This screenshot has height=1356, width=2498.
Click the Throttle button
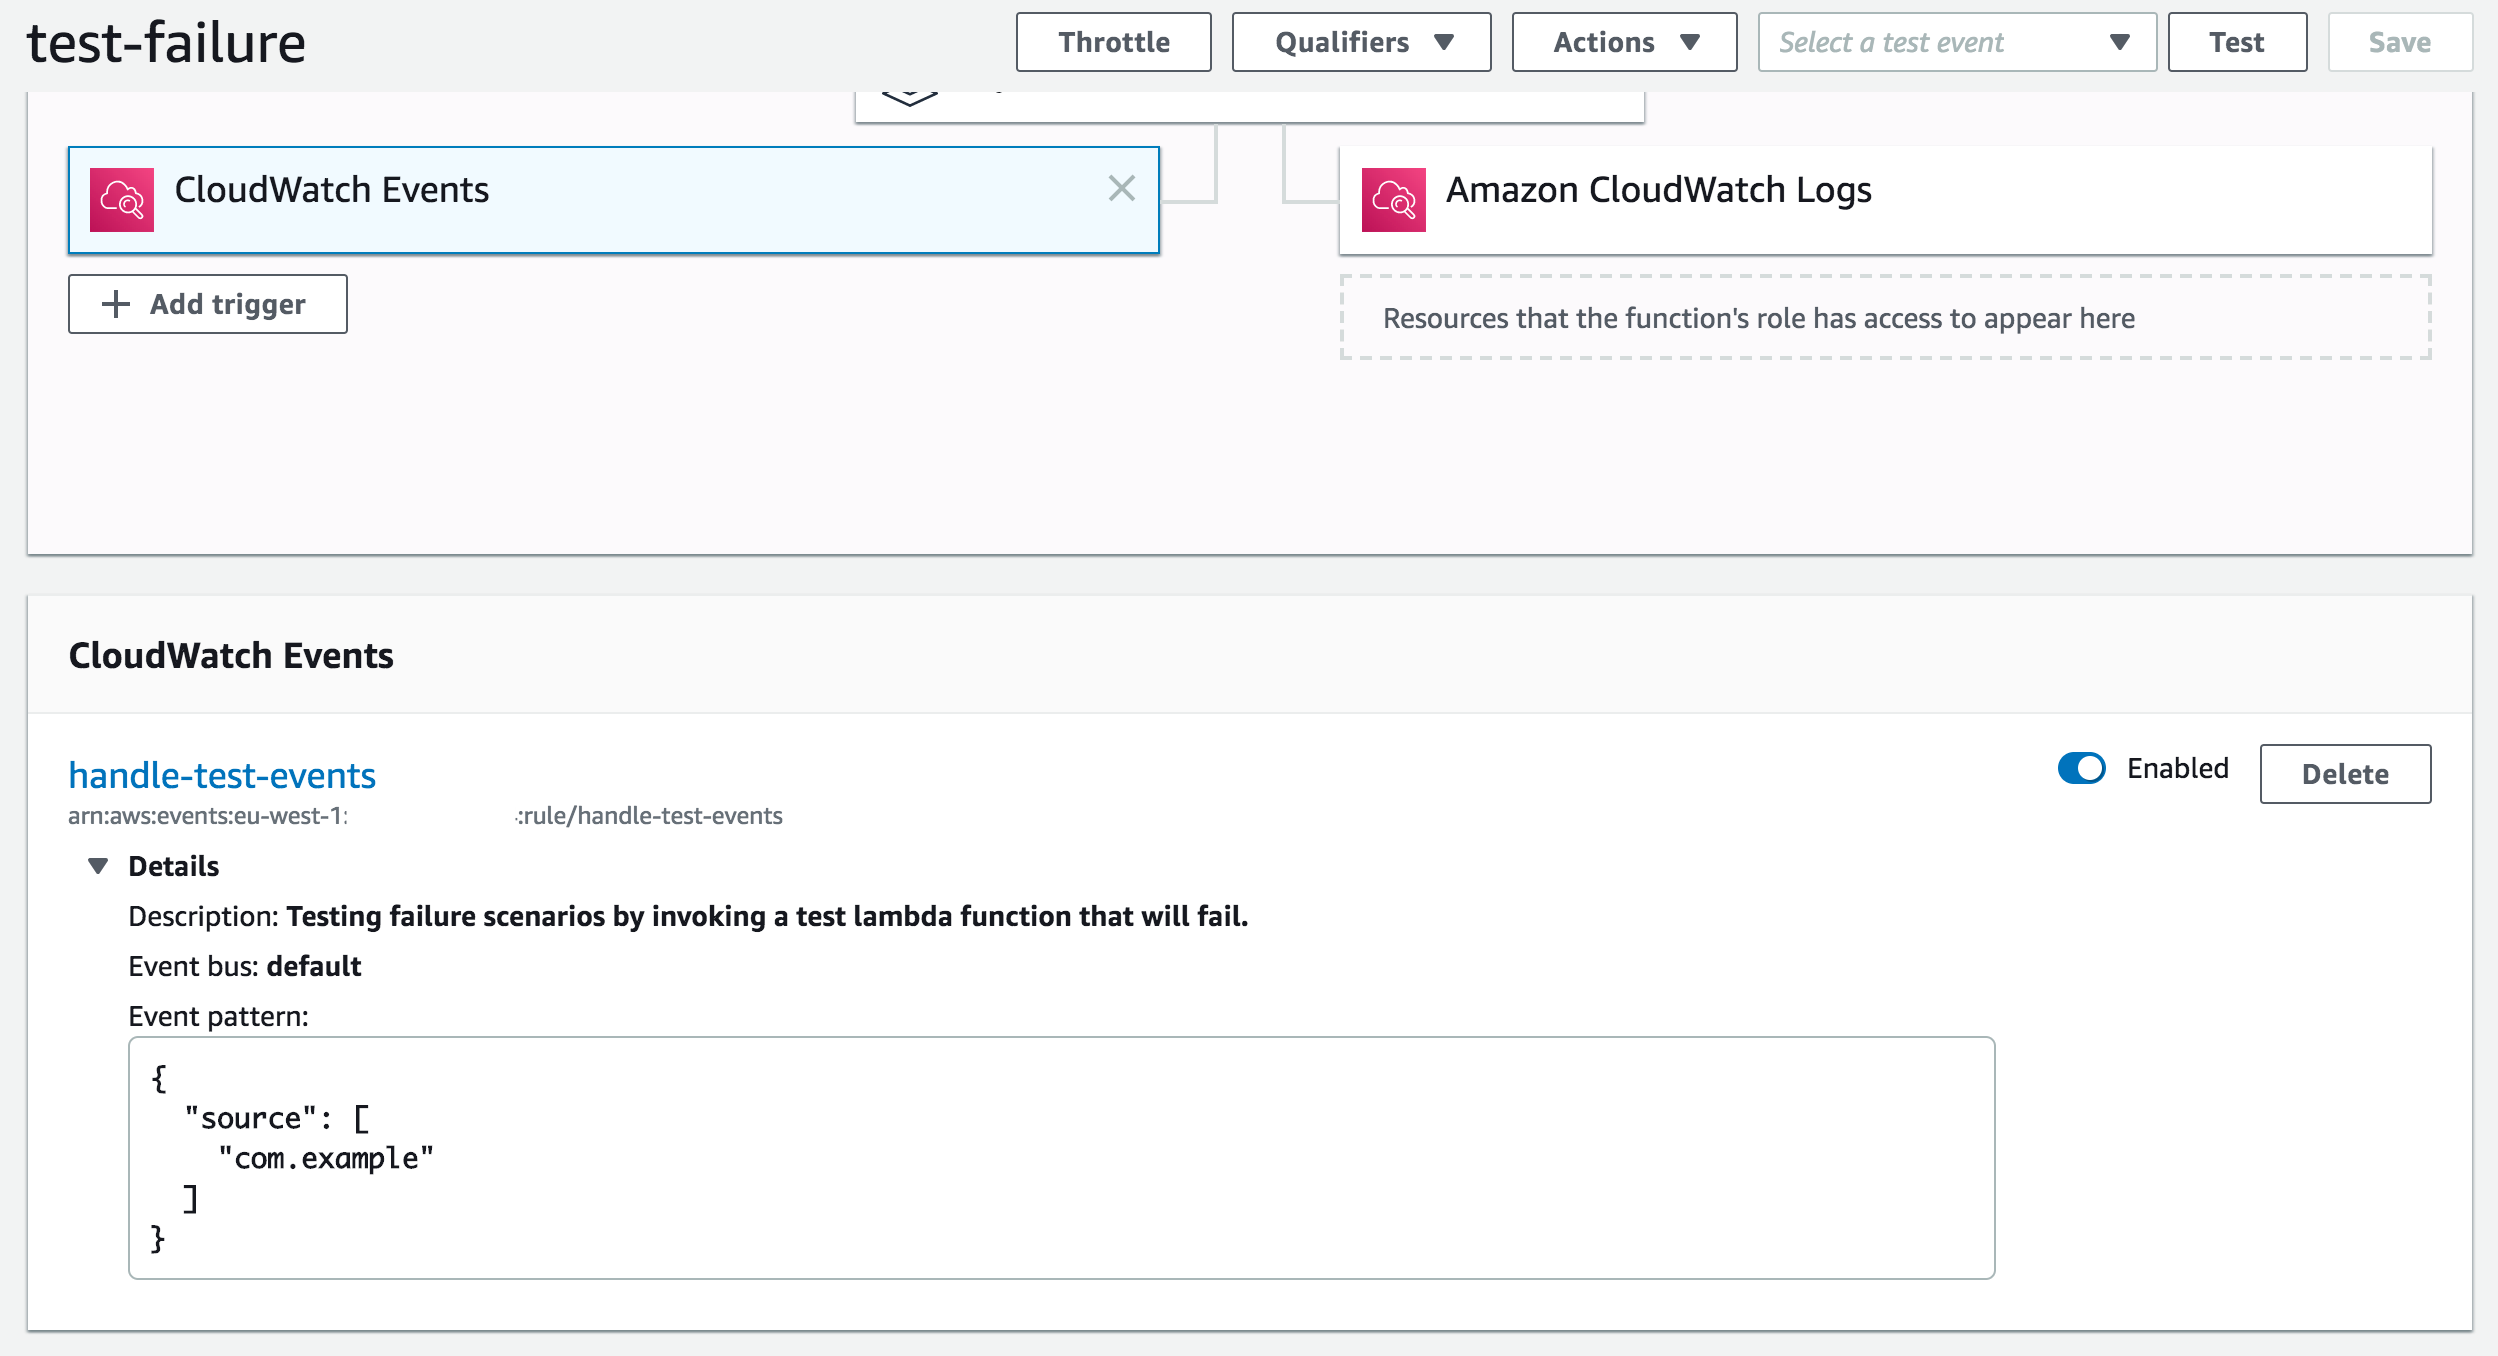pyautogui.click(x=1113, y=42)
